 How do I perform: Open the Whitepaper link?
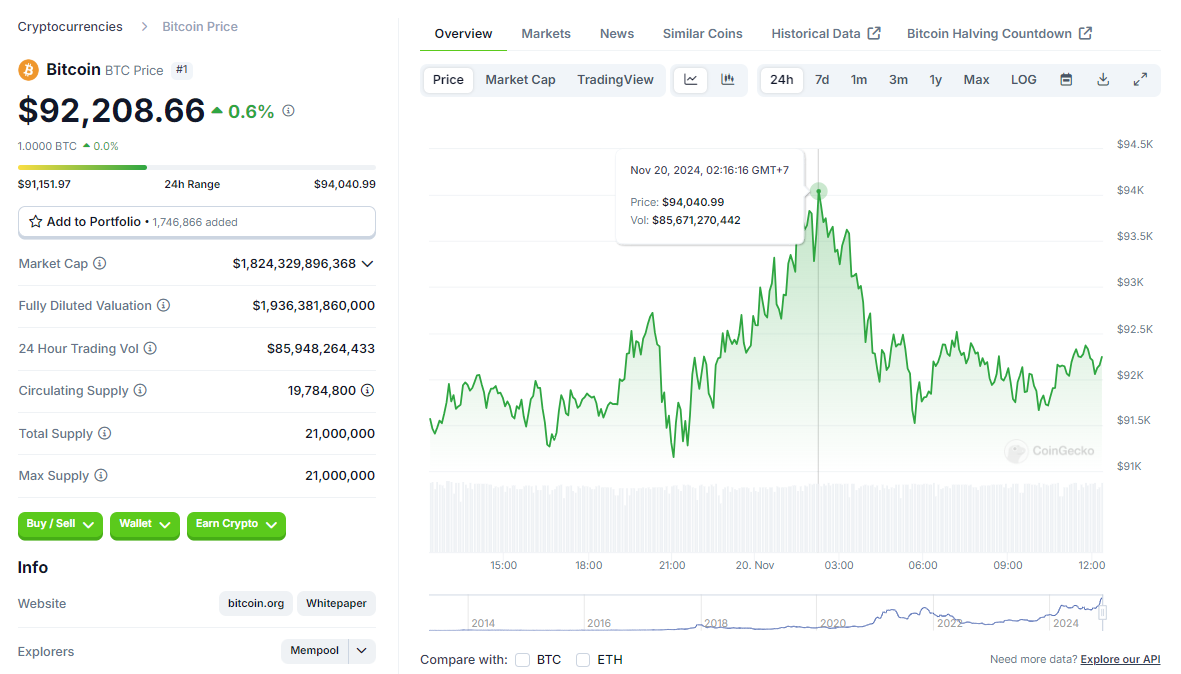tap(336, 603)
